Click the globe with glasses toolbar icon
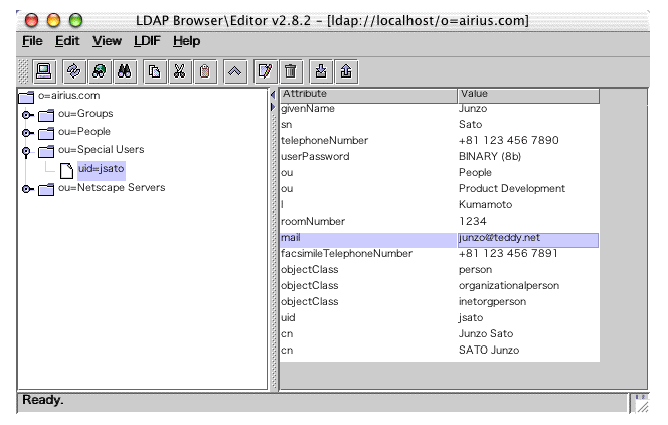 99,71
